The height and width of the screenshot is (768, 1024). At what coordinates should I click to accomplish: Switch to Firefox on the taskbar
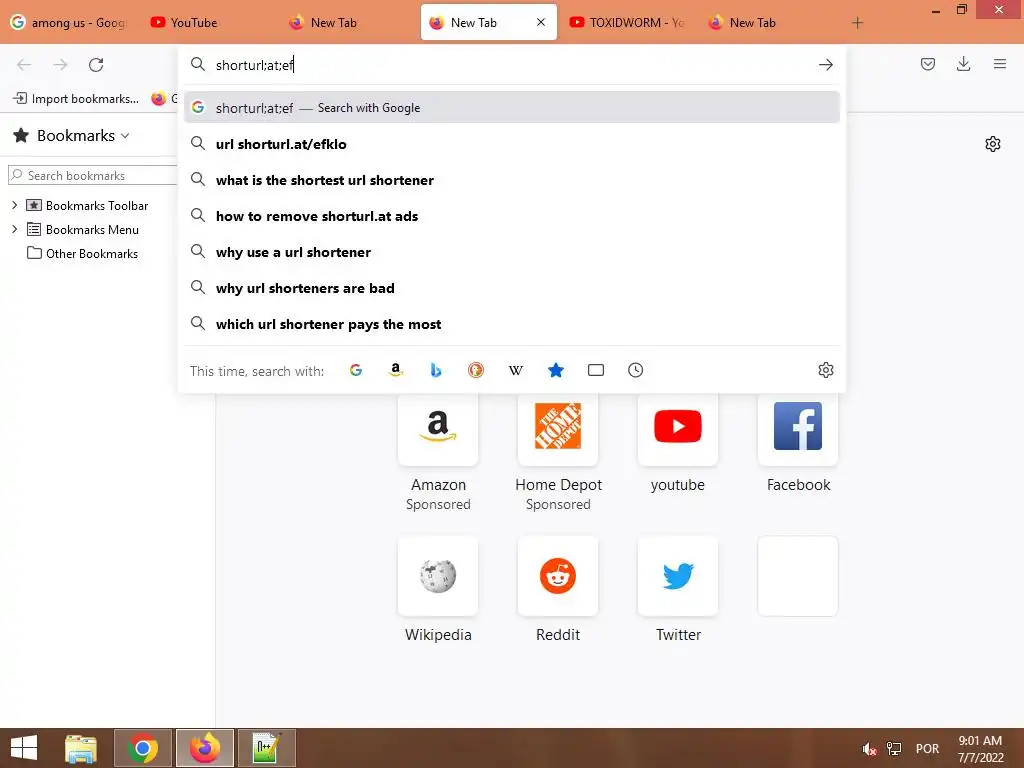click(205, 748)
